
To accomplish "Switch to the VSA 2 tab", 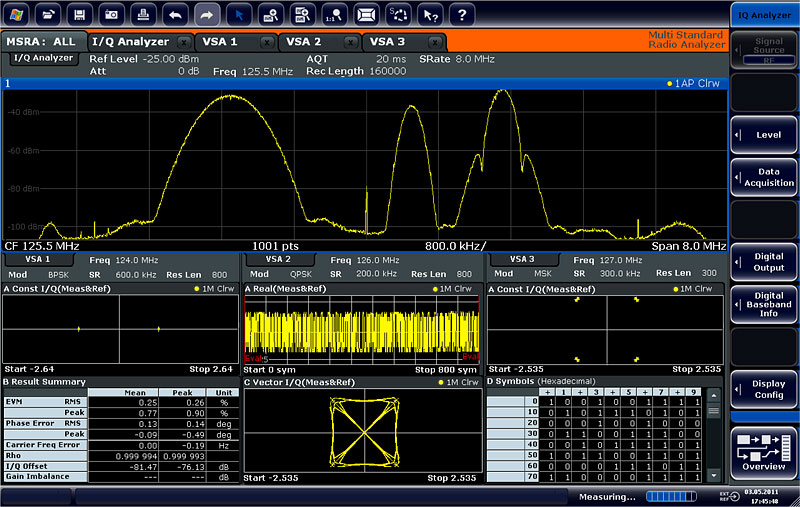I will 303,42.
